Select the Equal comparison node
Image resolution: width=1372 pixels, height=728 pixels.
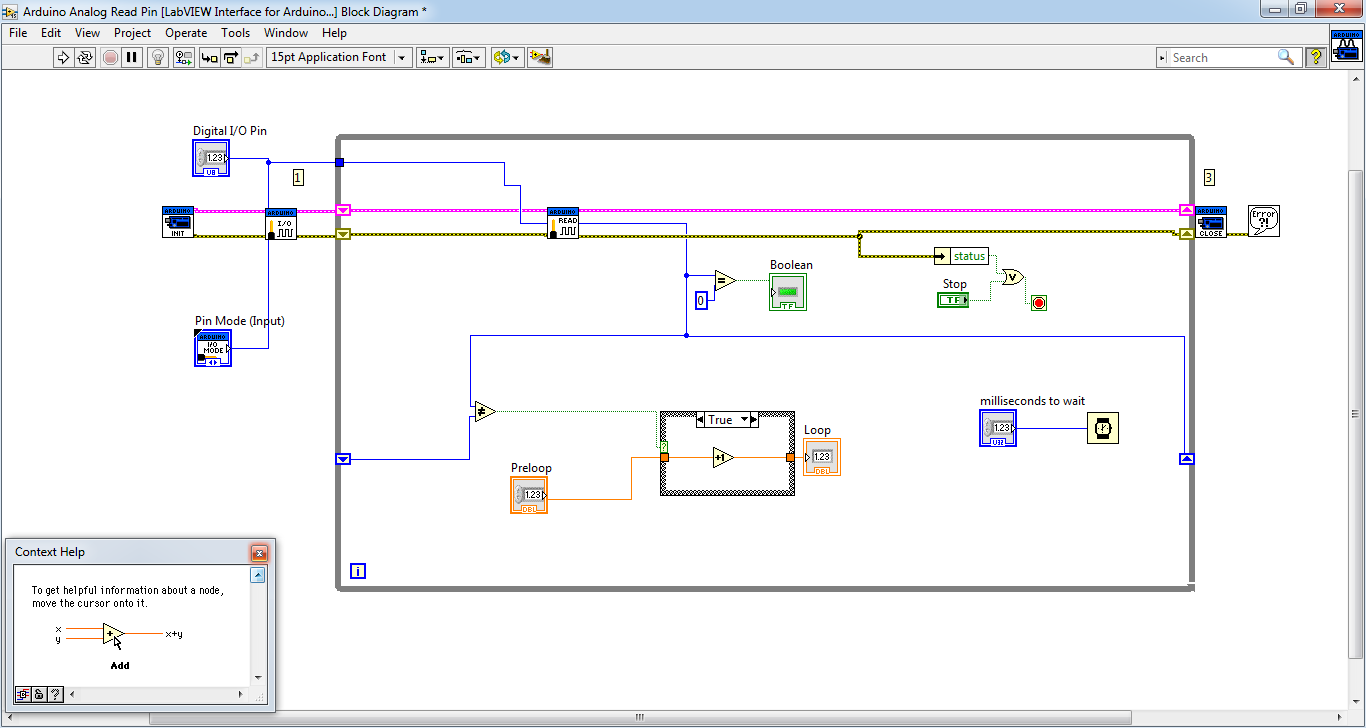[x=725, y=280]
